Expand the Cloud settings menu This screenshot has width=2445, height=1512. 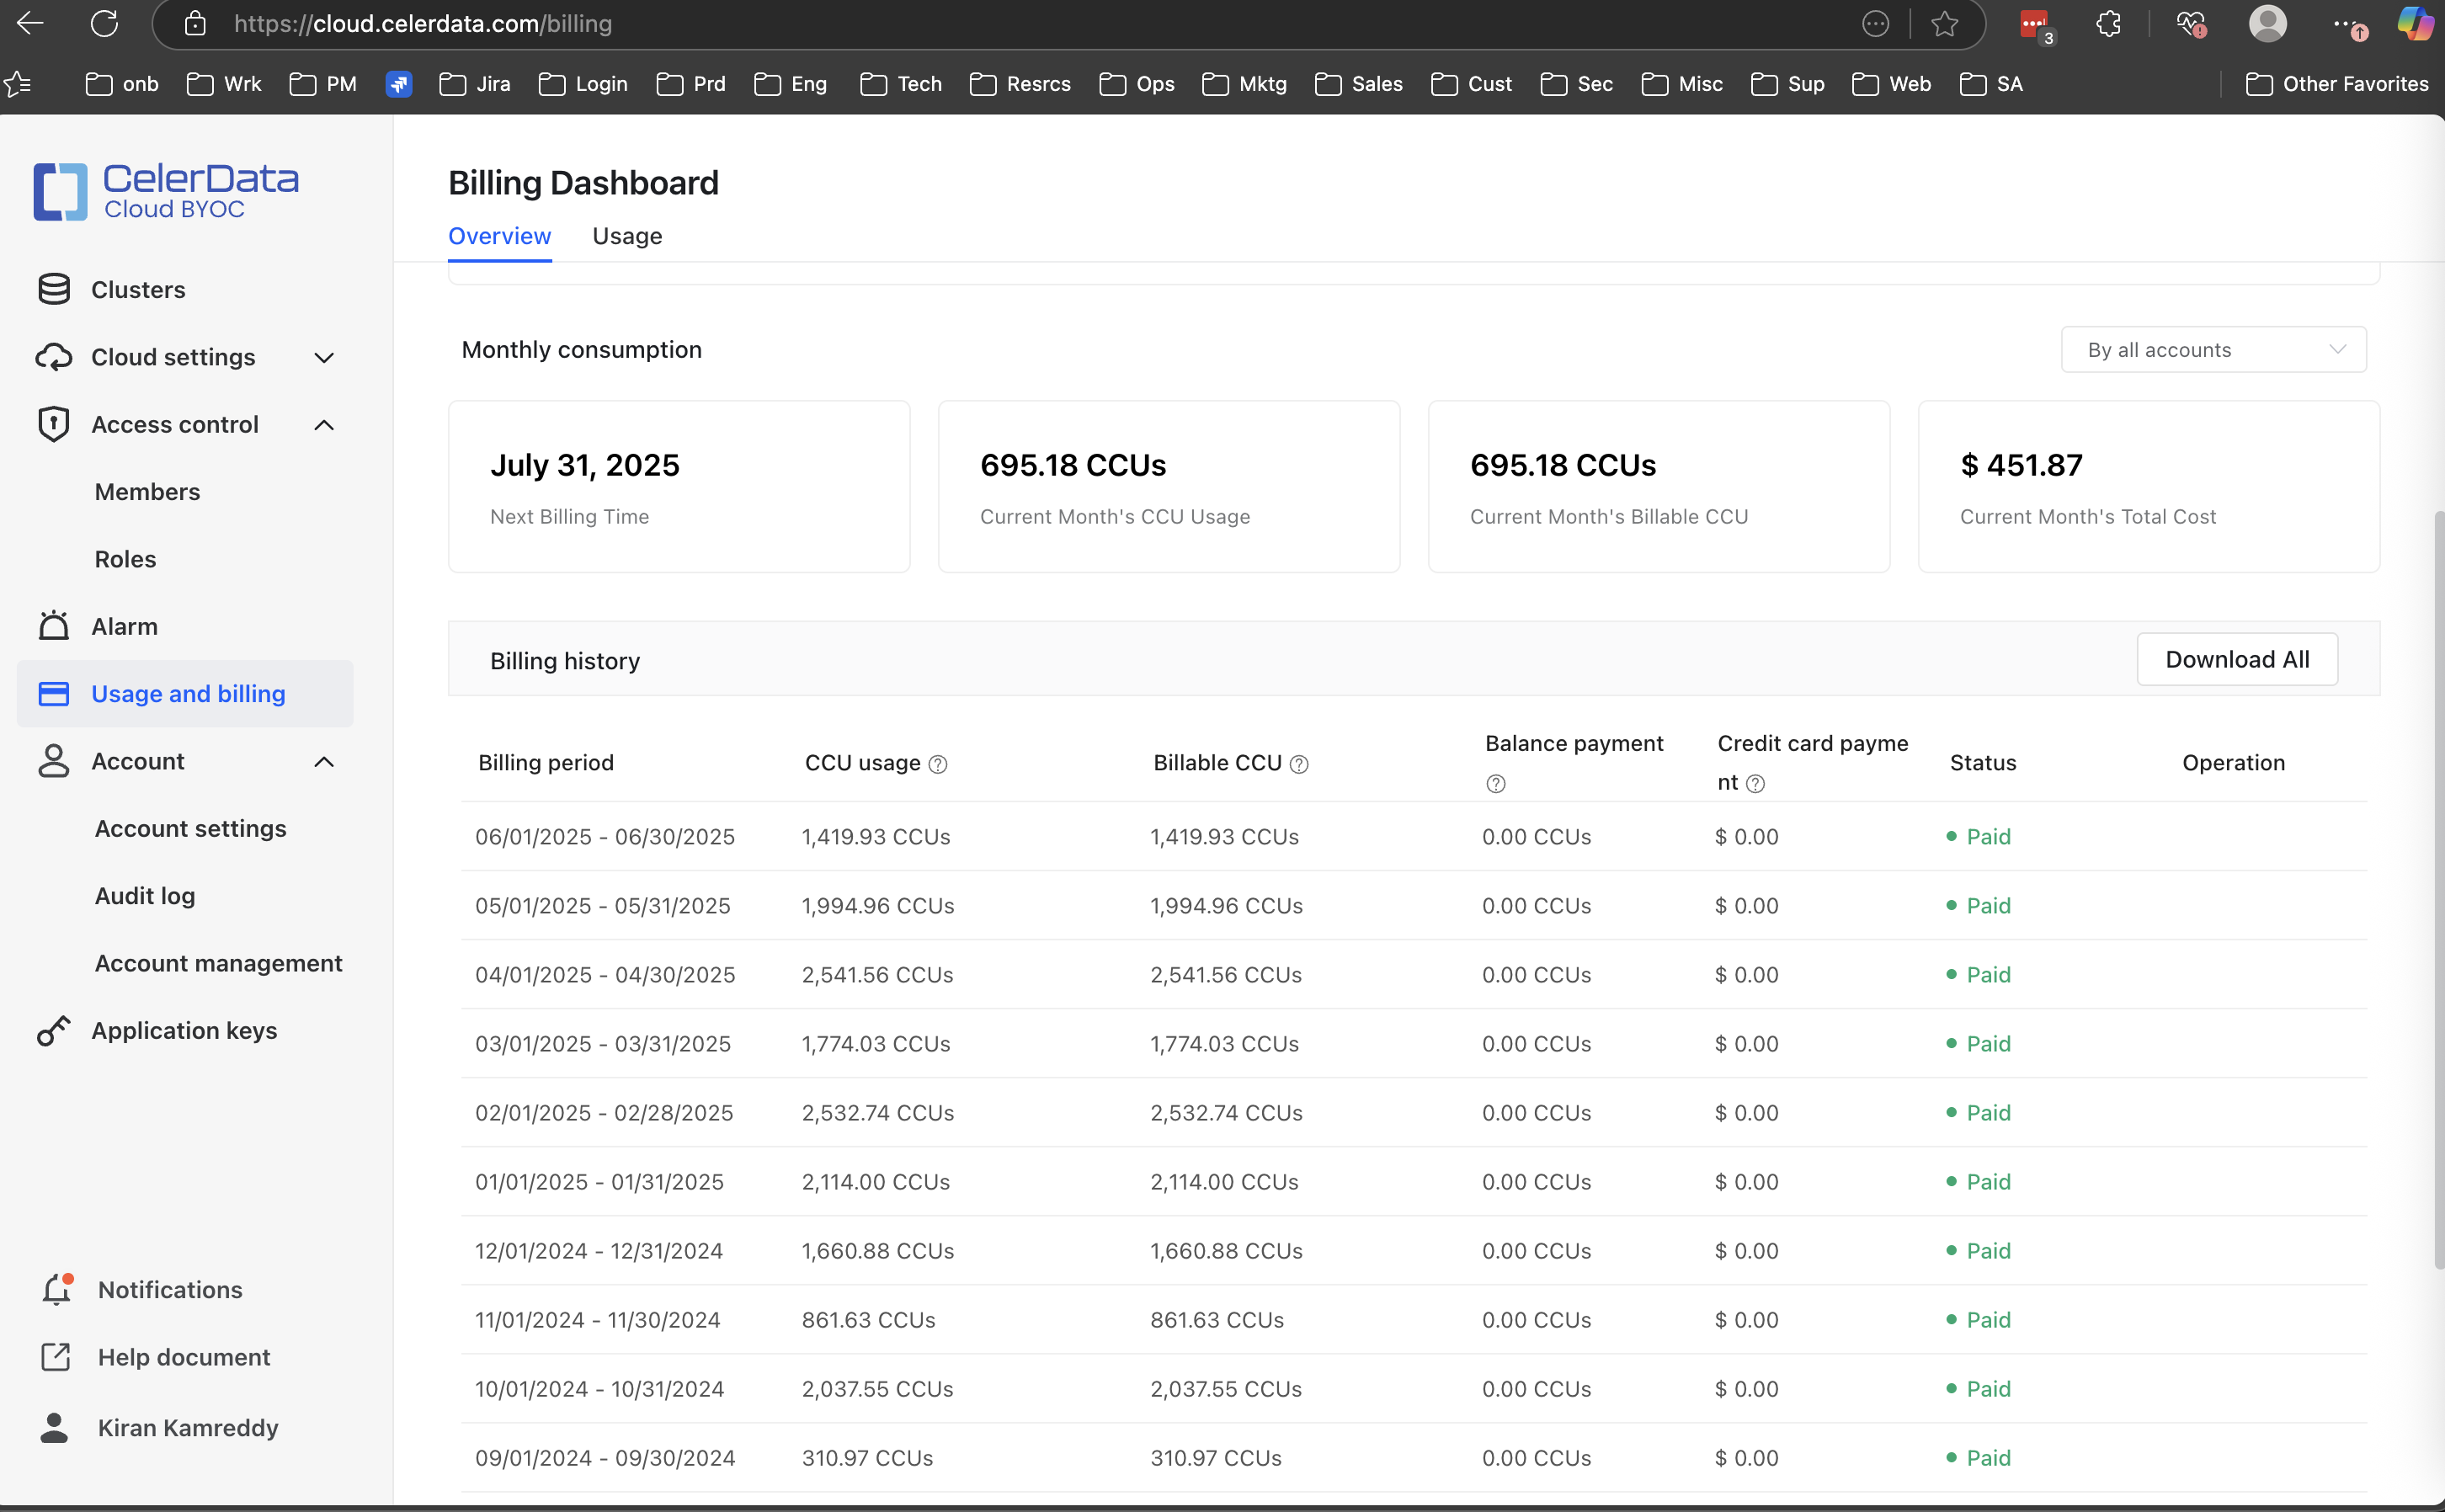click(323, 358)
